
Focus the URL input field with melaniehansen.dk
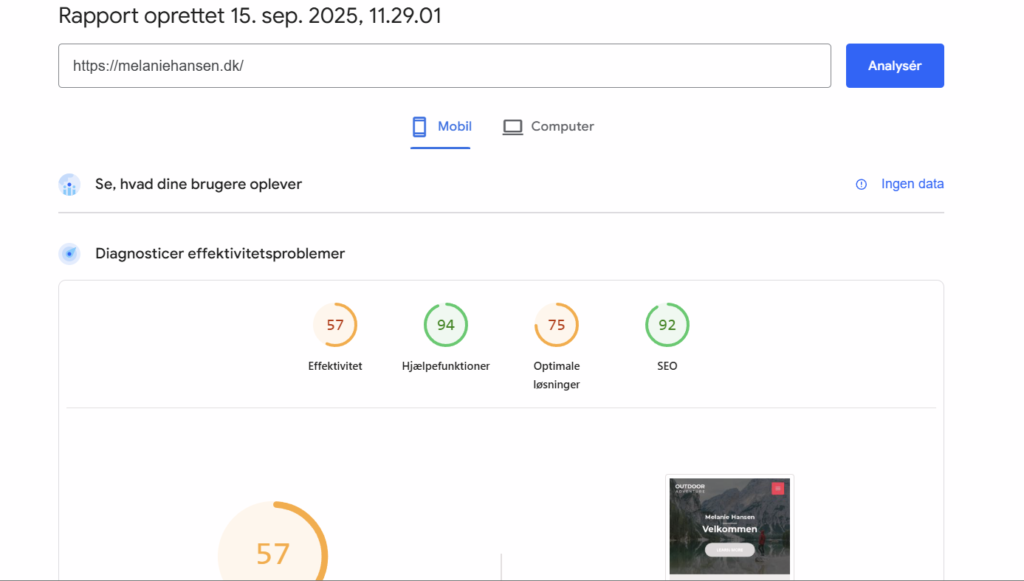click(445, 66)
